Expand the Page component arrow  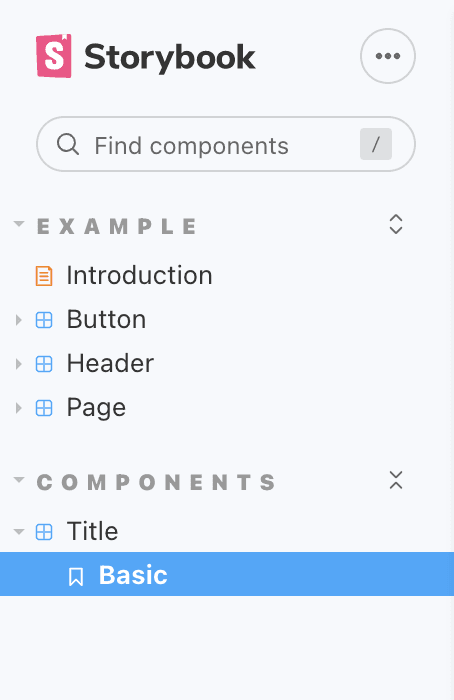click(x=18, y=408)
